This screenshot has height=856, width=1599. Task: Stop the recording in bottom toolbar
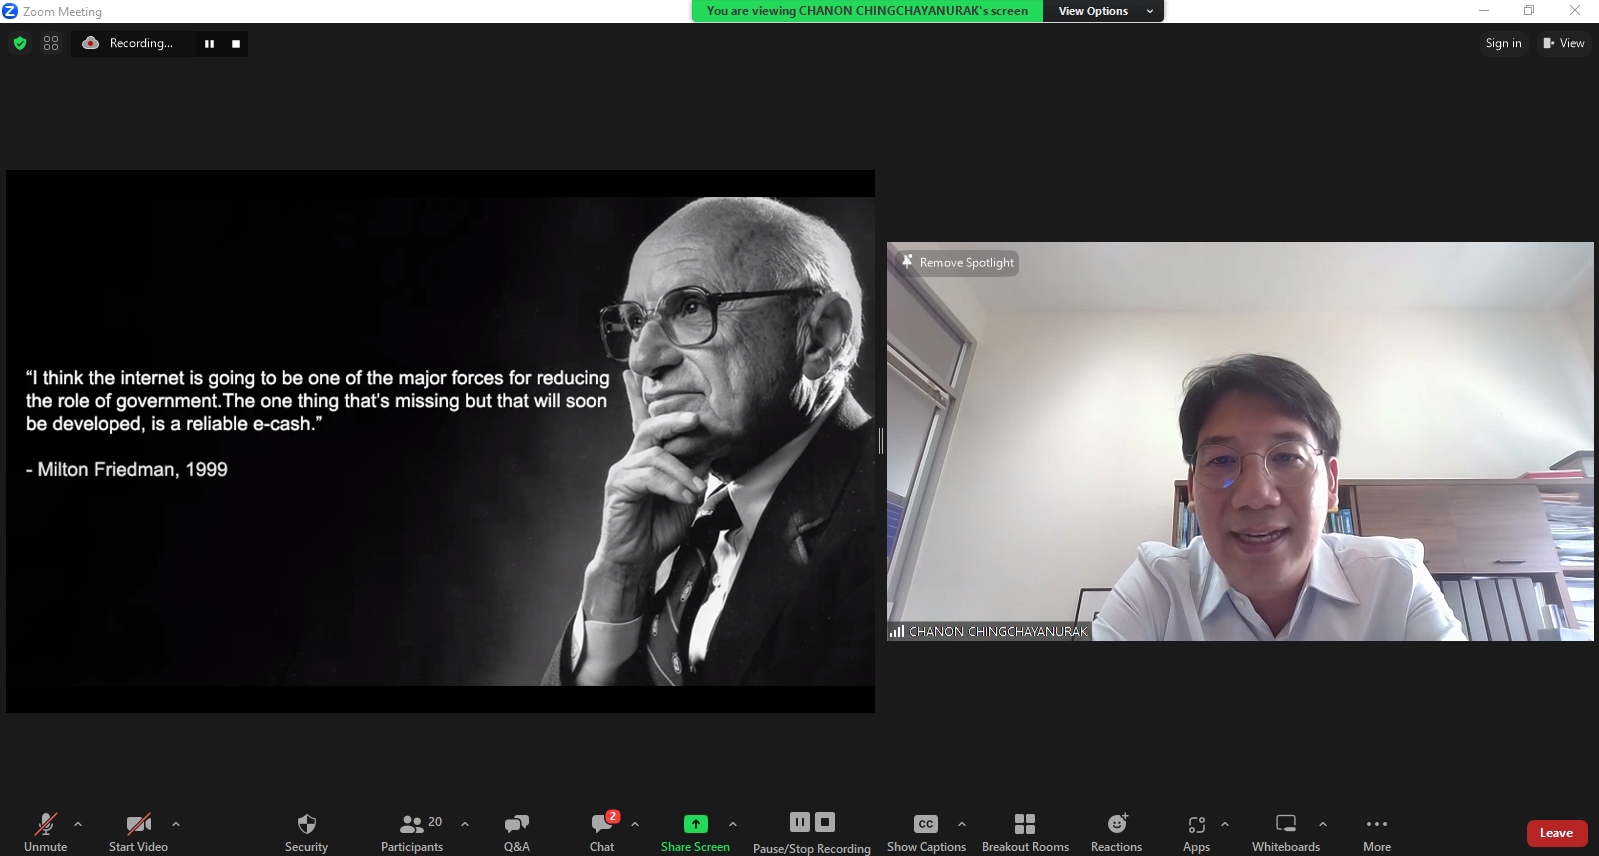825,822
